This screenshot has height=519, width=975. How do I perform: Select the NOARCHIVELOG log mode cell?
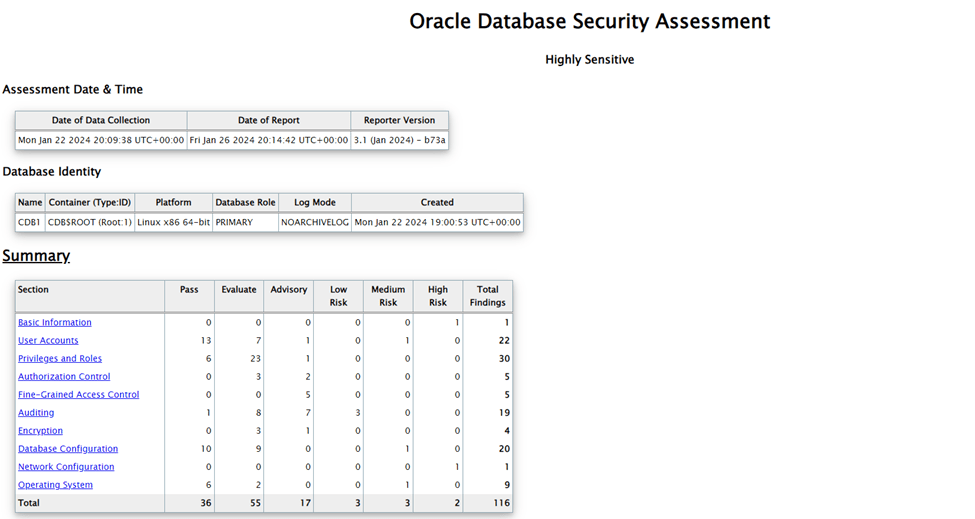pos(315,222)
